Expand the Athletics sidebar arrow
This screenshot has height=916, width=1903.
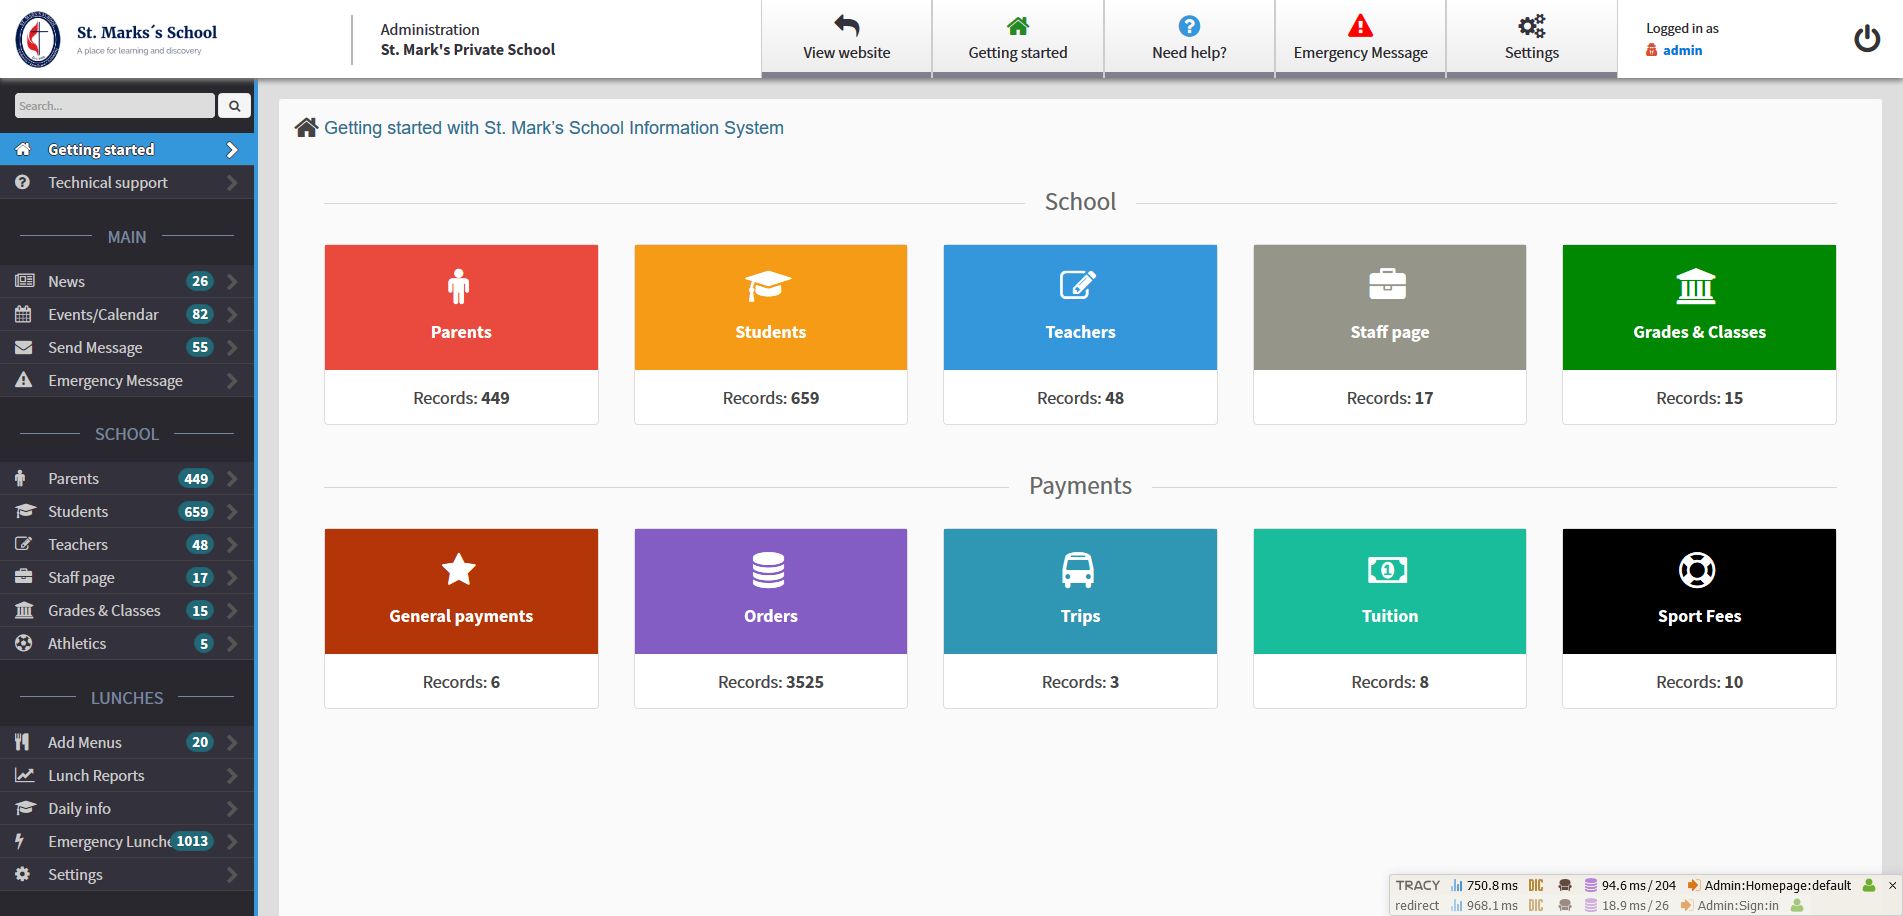pos(232,644)
